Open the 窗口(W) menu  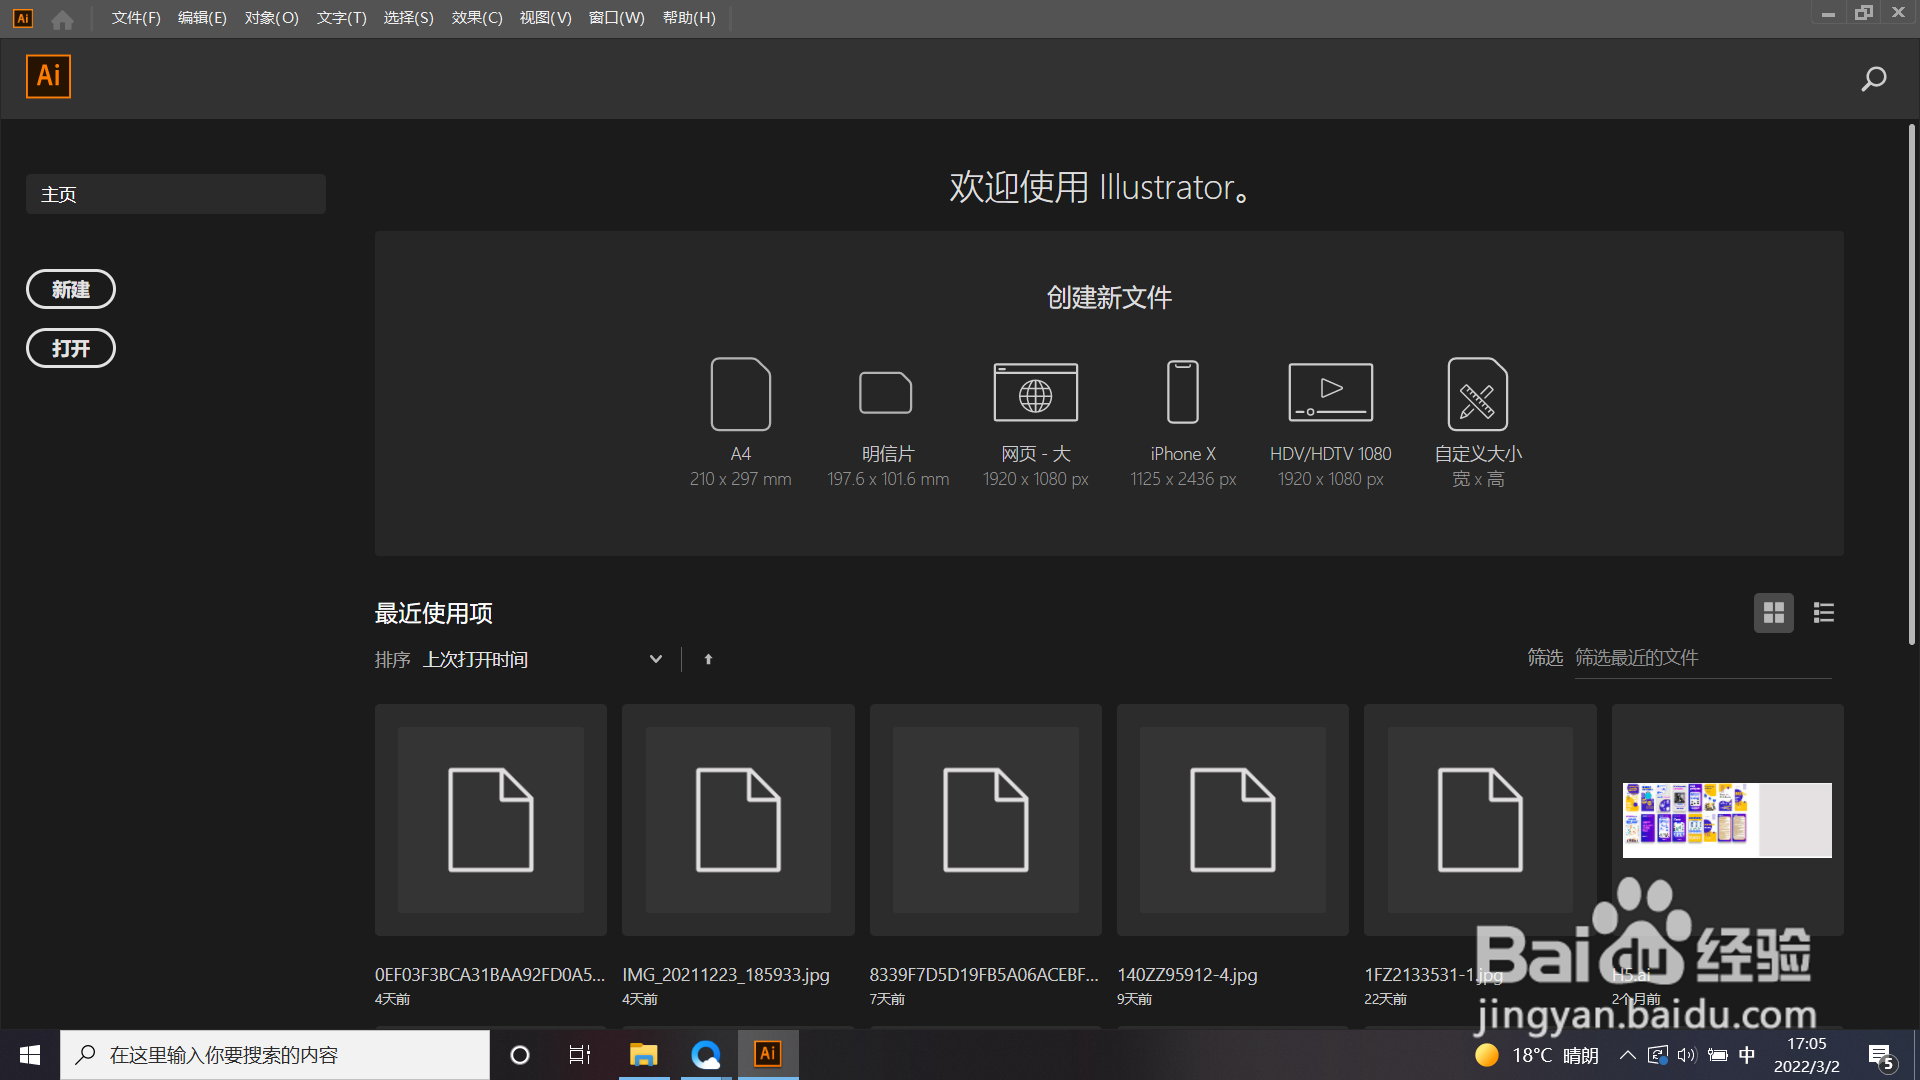[x=617, y=18]
